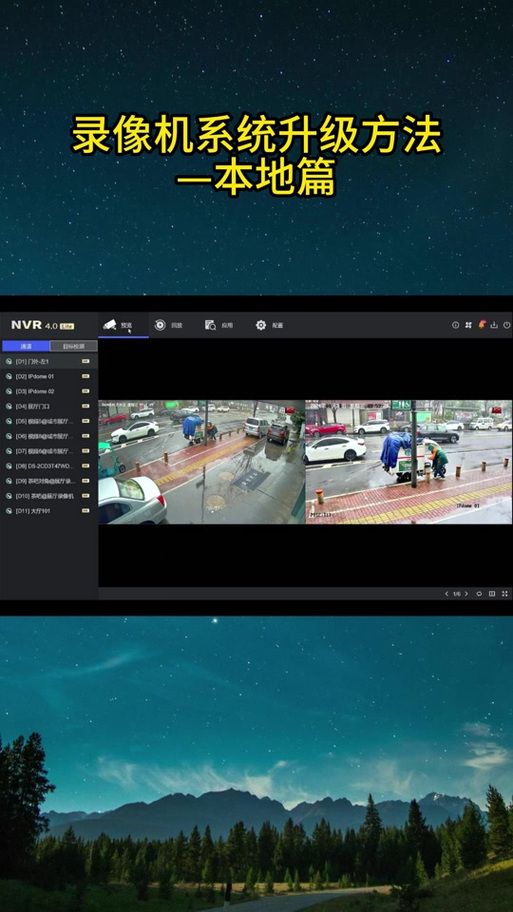Click the info circle icon in header
This screenshot has width=513, height=912.
click(x=455, y=325)
